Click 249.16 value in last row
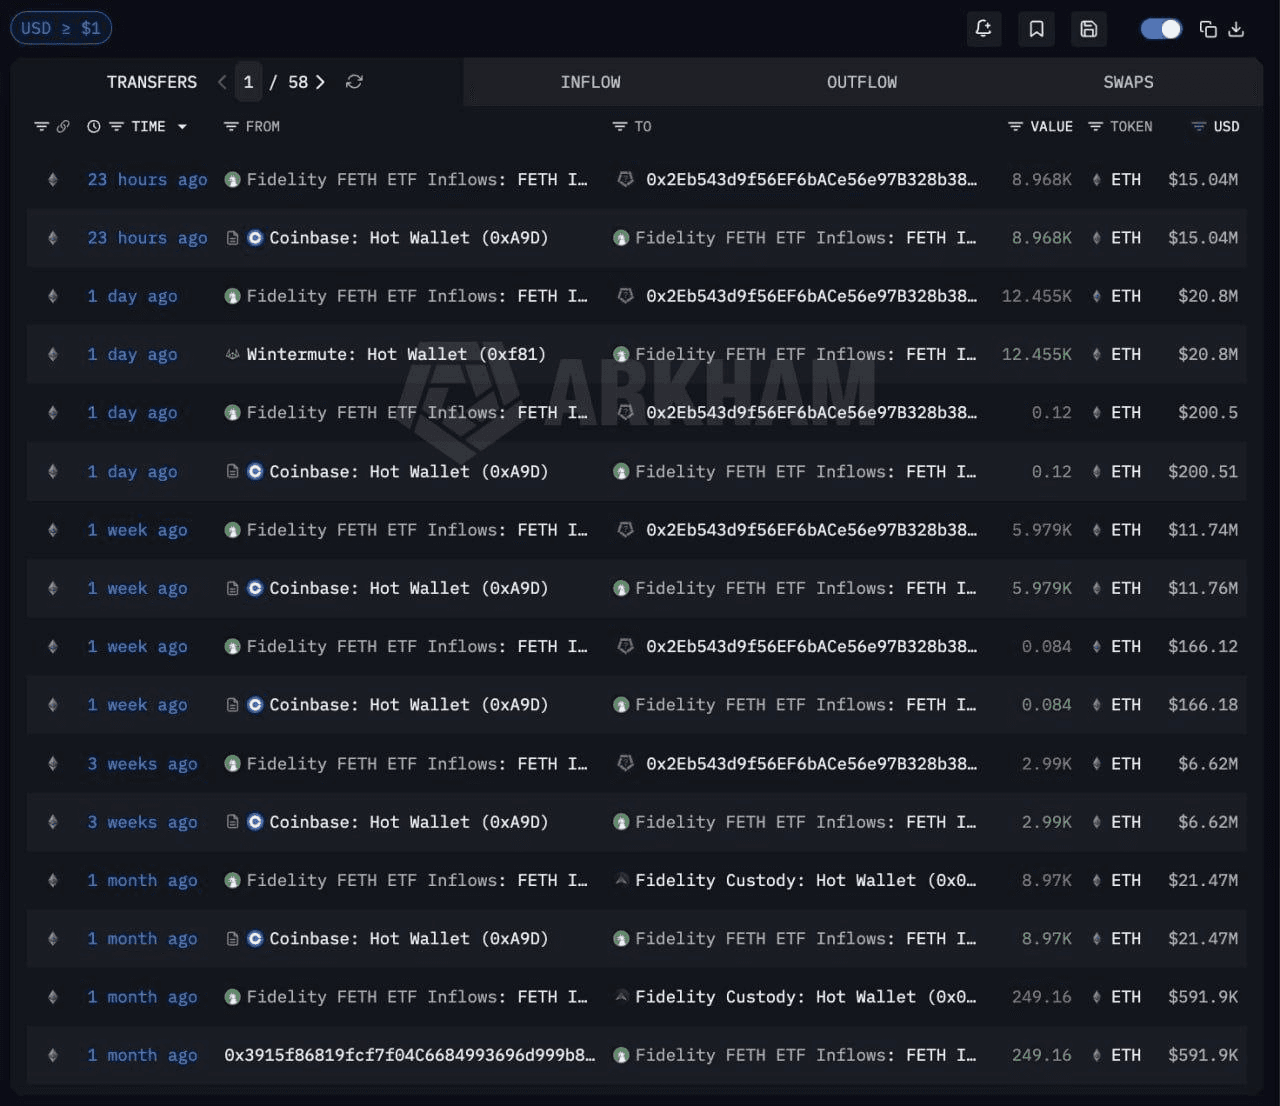 [x=1042, y=1055]
